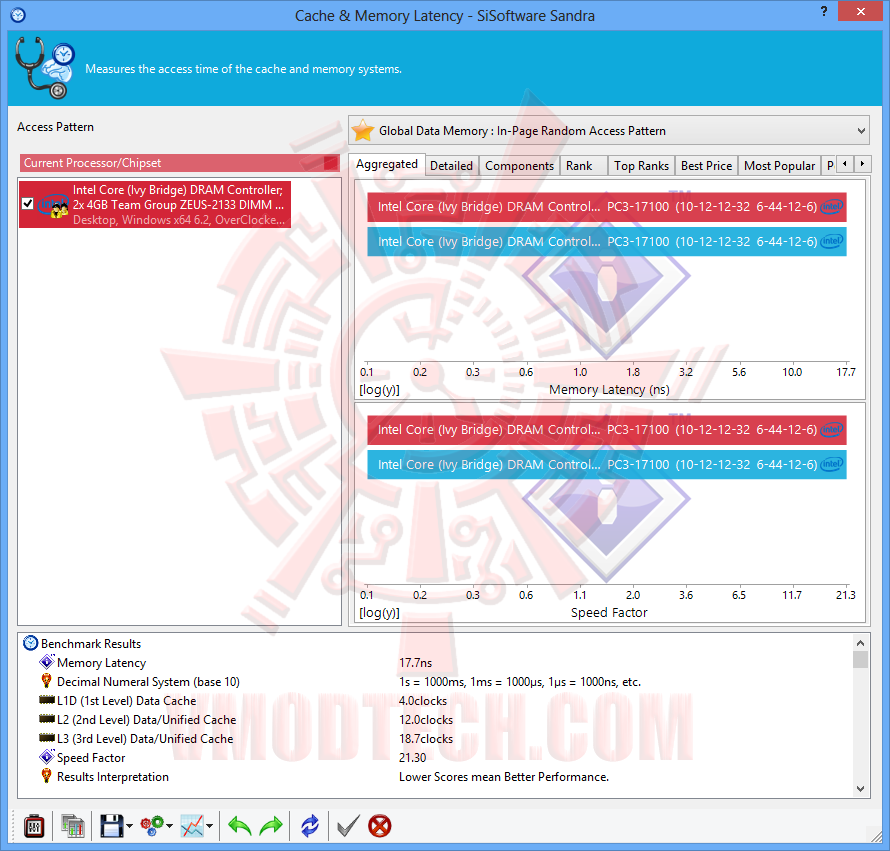Click the help question mark in title bar
890x851 pixels.
(824, 11)
